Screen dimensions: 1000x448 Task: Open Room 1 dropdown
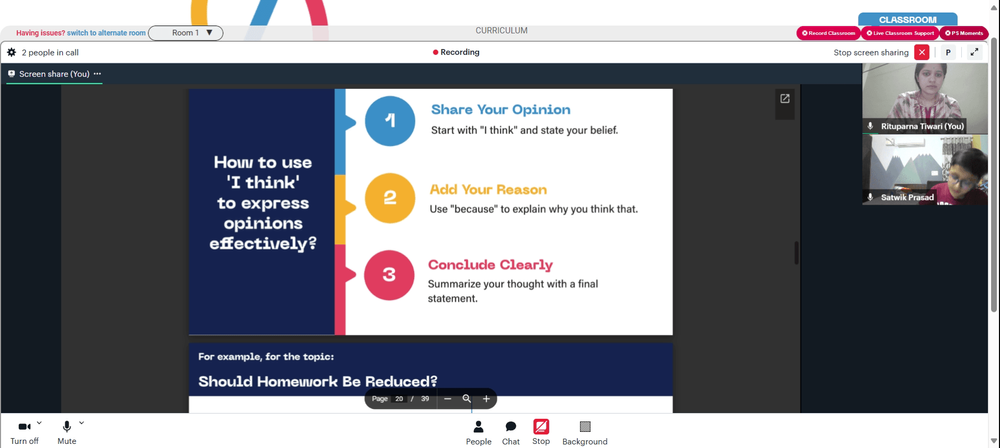click(186, 33)
